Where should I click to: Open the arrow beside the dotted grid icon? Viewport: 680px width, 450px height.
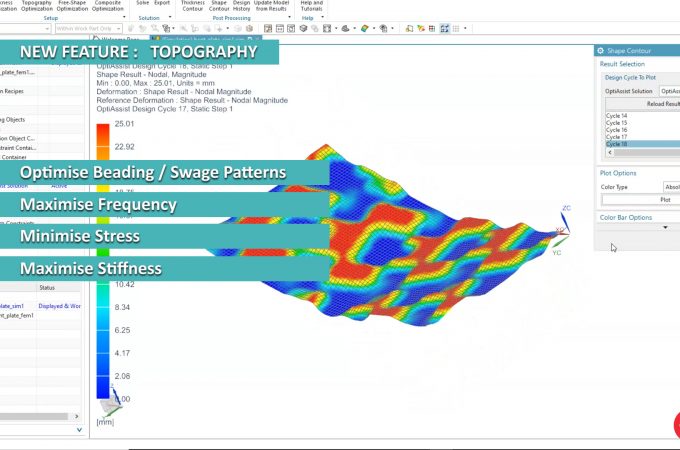click(465, 29)
